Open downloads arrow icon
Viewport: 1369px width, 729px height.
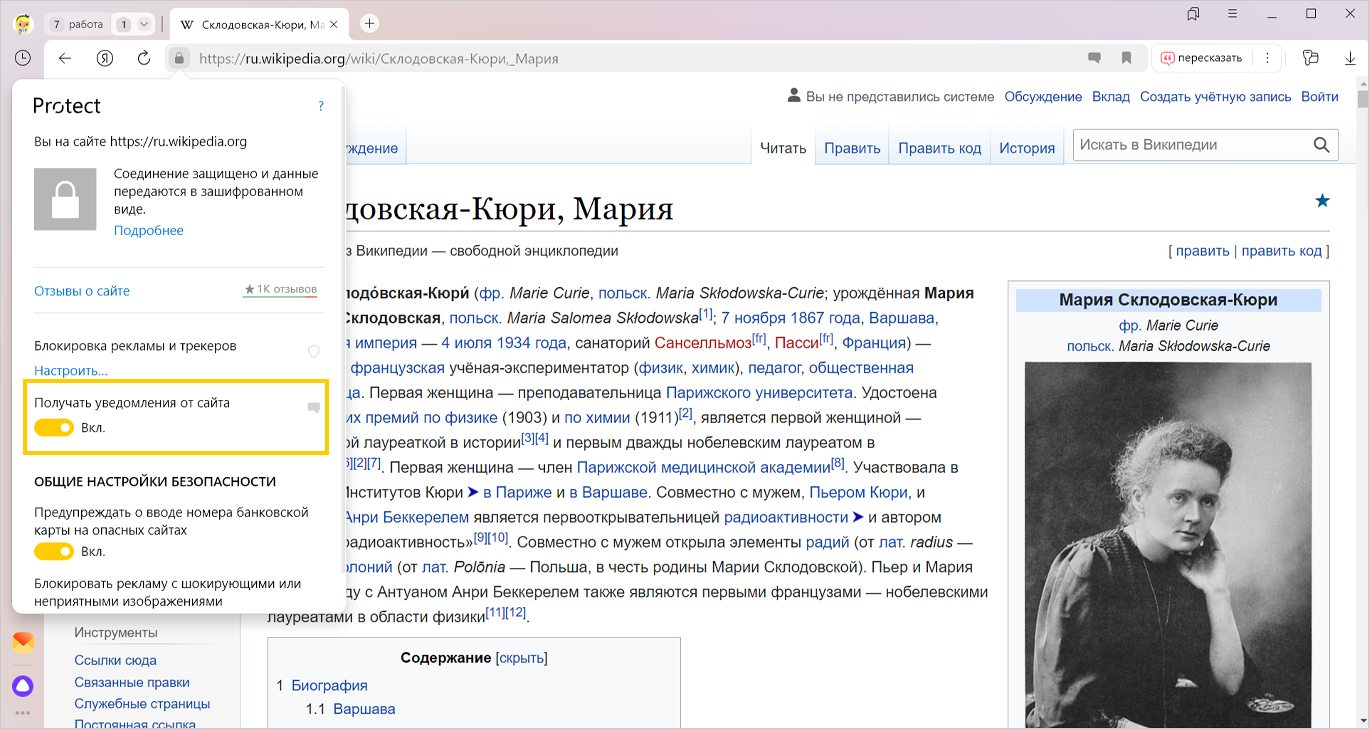pos(1349,58)
